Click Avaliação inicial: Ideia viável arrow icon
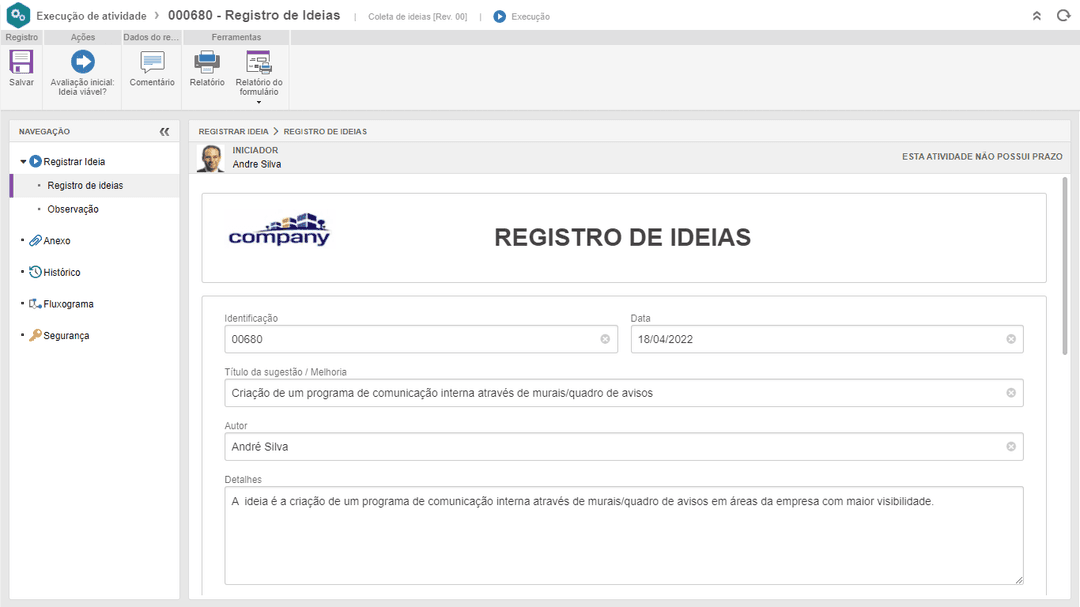Image resolution: width=1080 pixels, height=607 pixels. pos(83,62)
